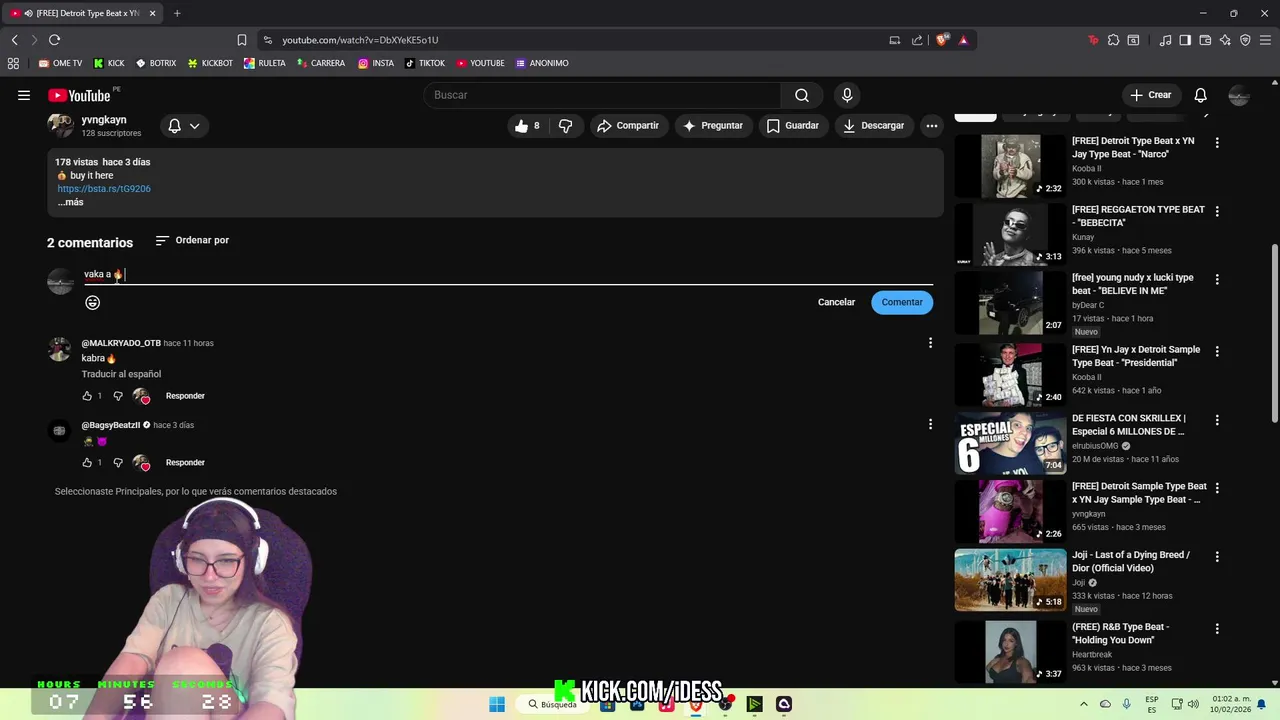
Task: Open a new browser tab
Action: coord(177,13)
